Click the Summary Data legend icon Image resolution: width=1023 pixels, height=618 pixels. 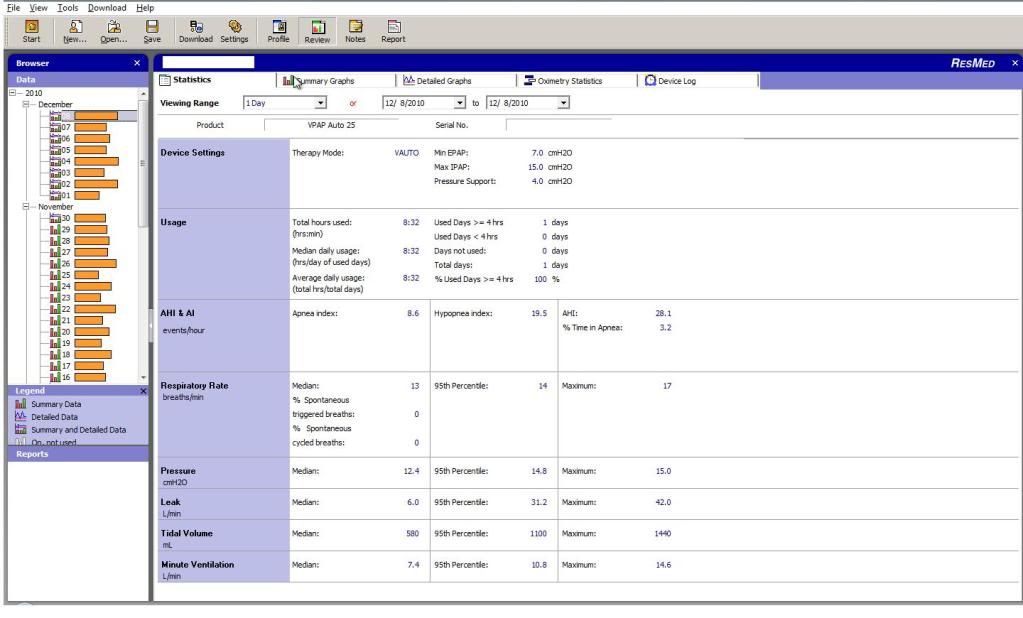pos(21,404)
